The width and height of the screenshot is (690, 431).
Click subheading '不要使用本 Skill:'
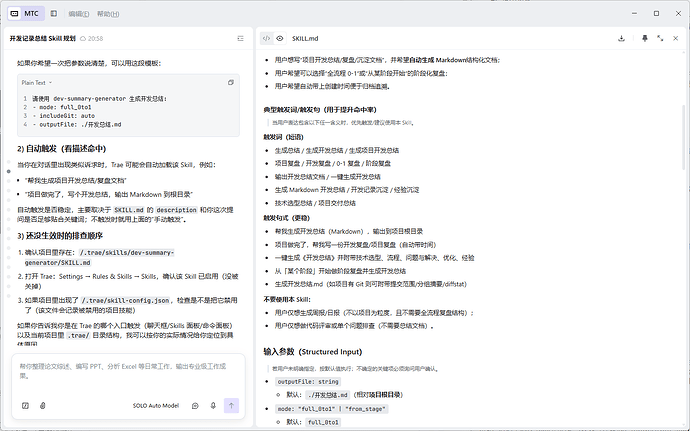coord(287,299)
